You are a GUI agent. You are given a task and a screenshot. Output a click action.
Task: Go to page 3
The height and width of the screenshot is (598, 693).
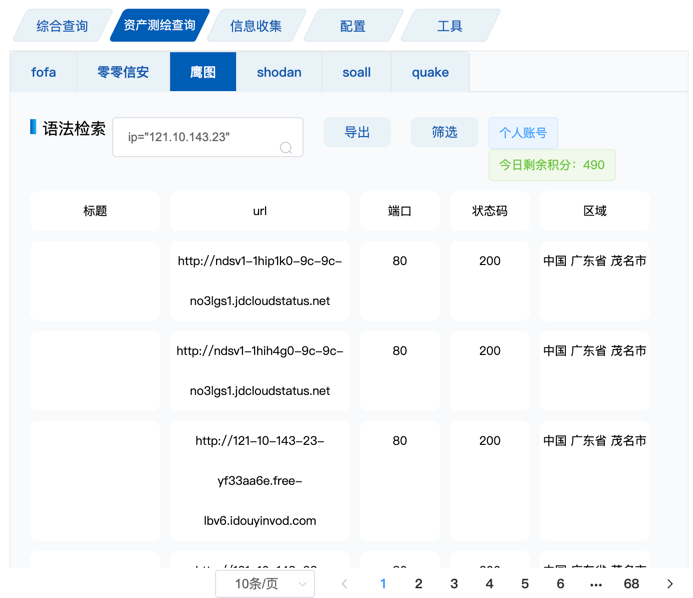(x=454, y=584)
